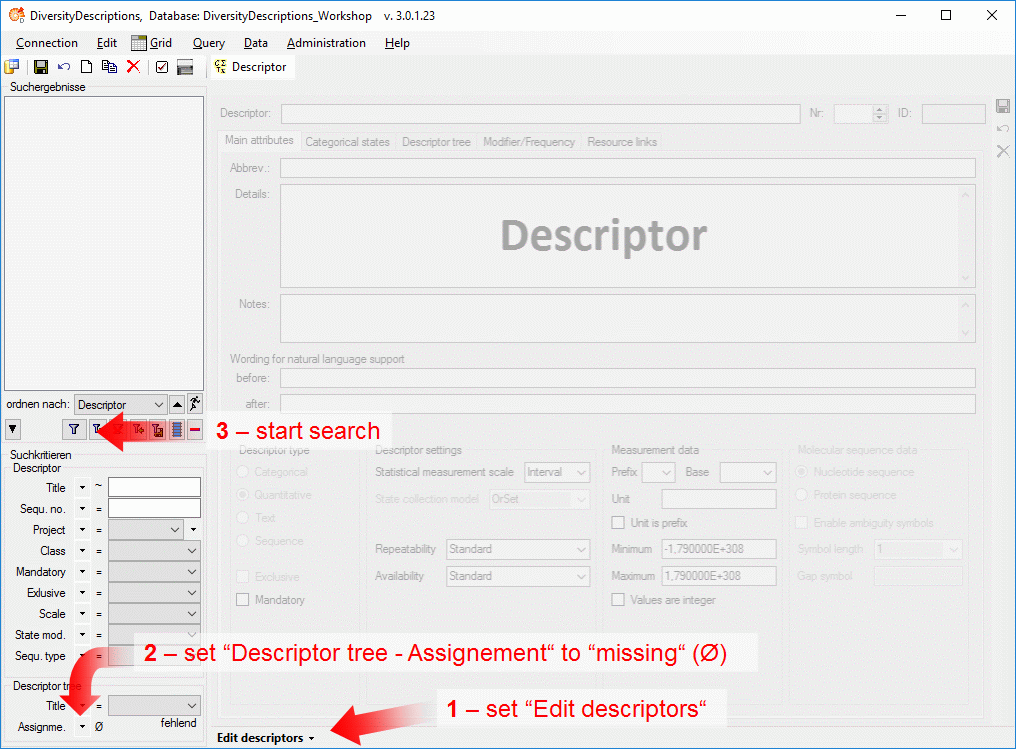Viewport: 1016px width, 749px height.
Task: Click the floppy disk Save icon
Action: point(41,67)
